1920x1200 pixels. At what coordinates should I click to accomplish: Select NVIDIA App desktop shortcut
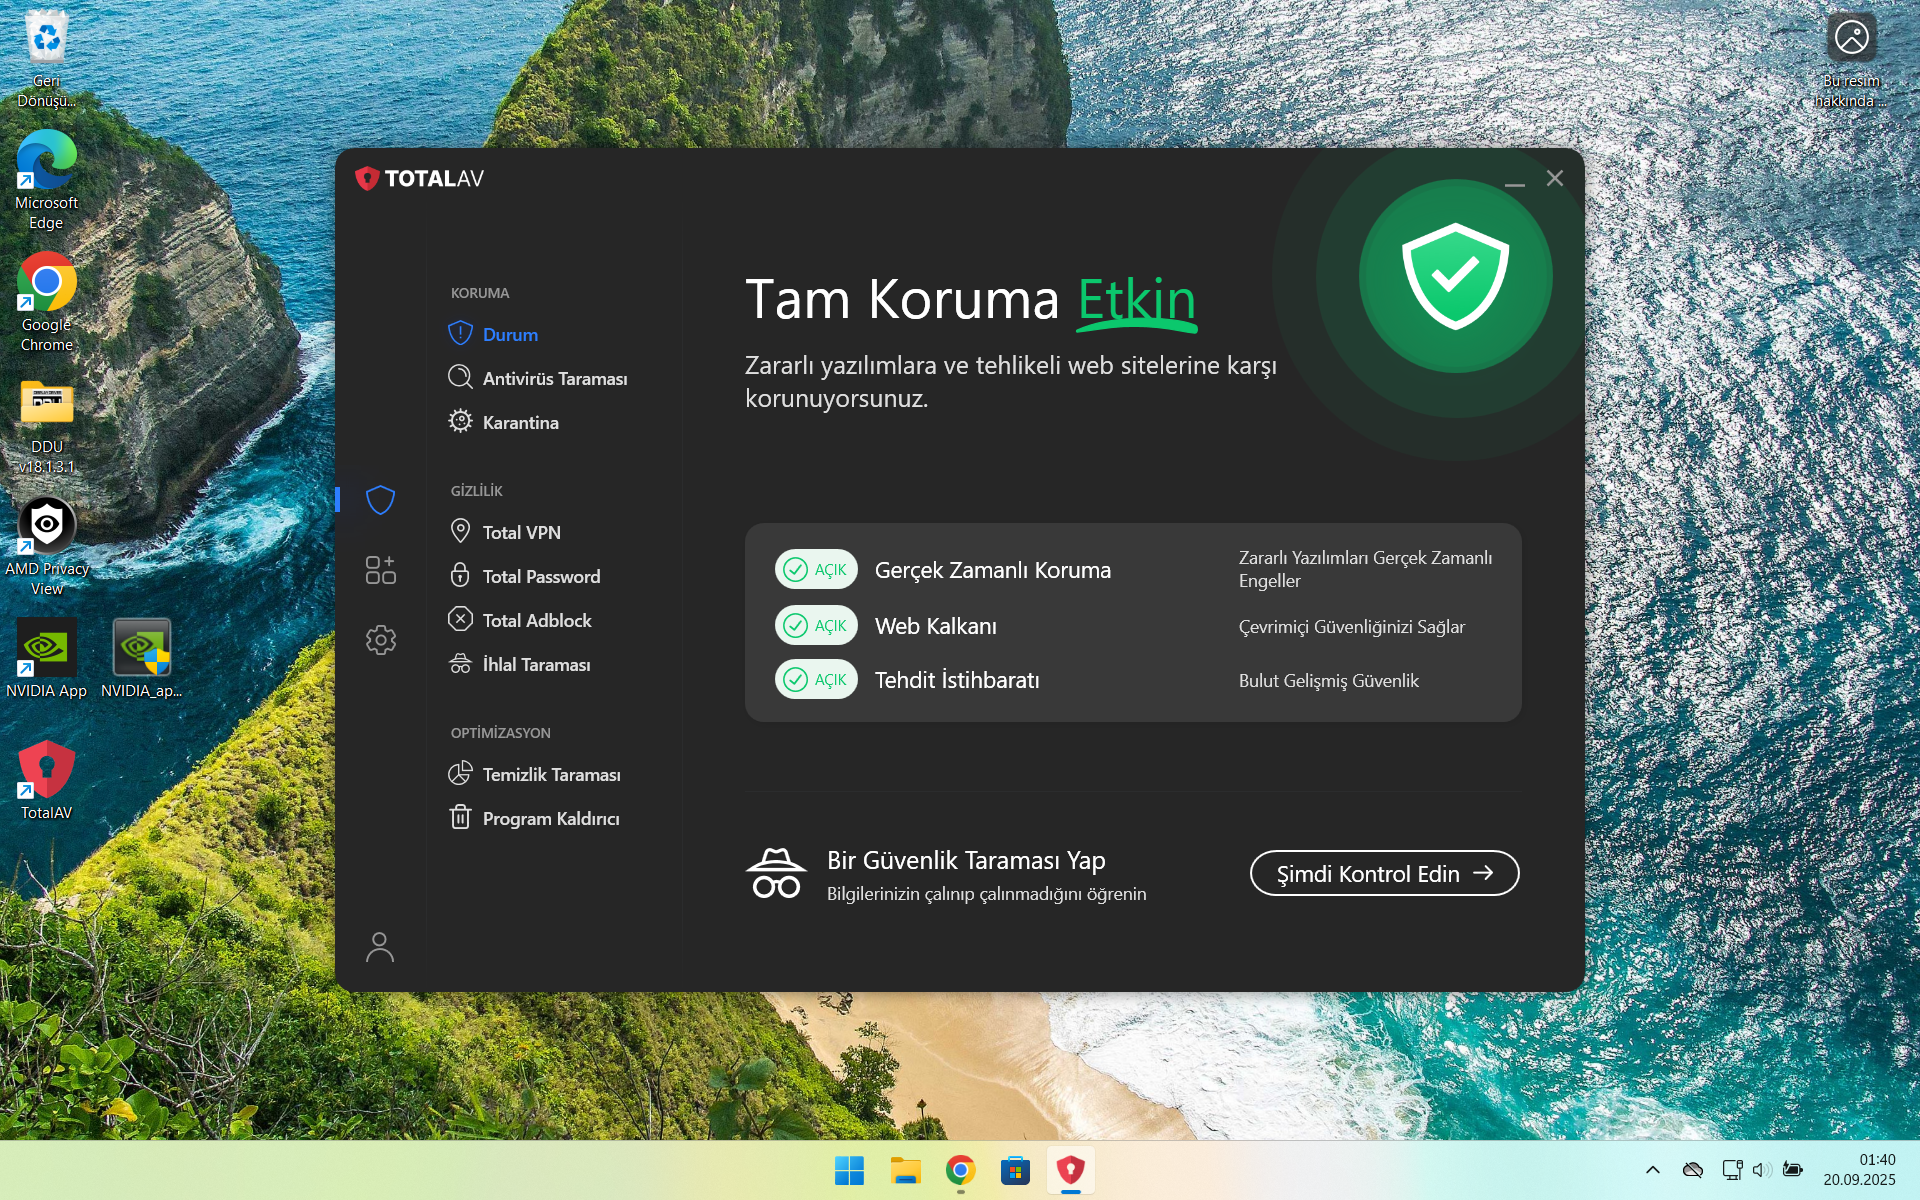pos(46,658)
